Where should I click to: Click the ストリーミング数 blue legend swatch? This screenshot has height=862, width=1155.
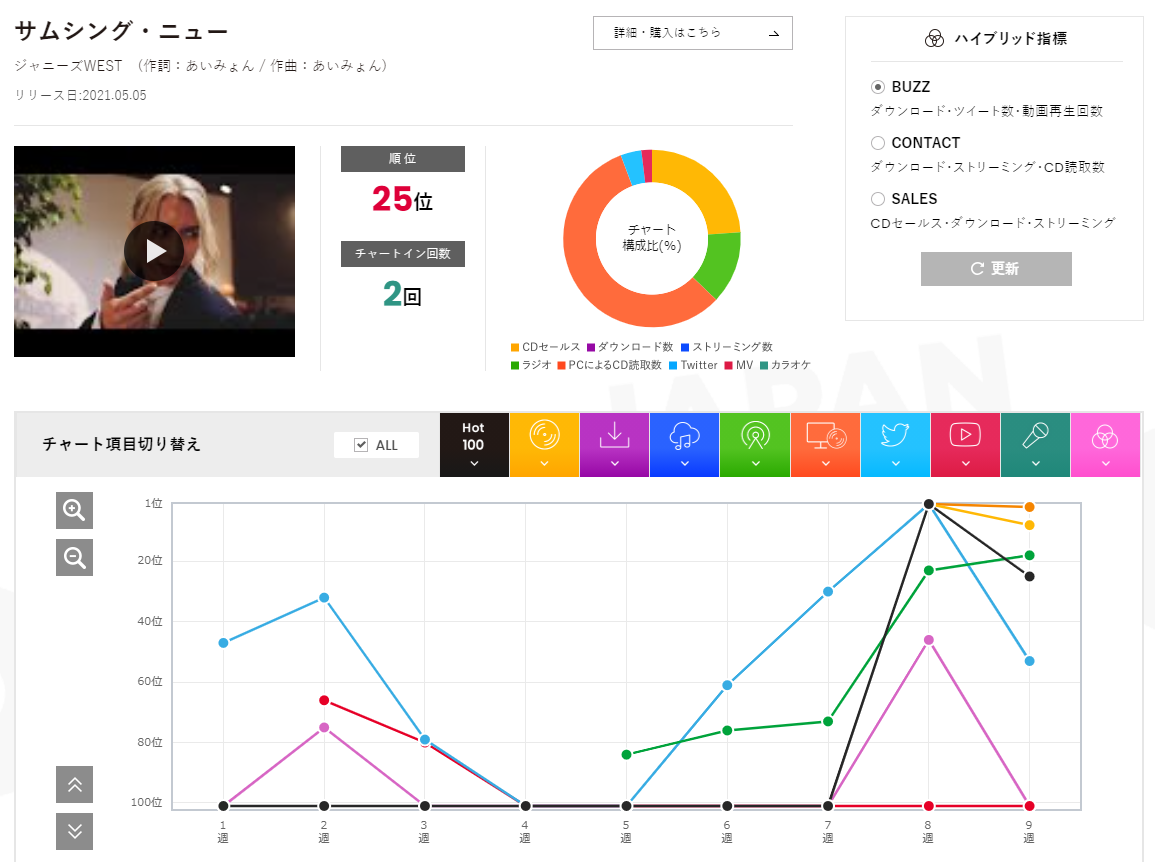pyautogui.click(x=685, y=347)
